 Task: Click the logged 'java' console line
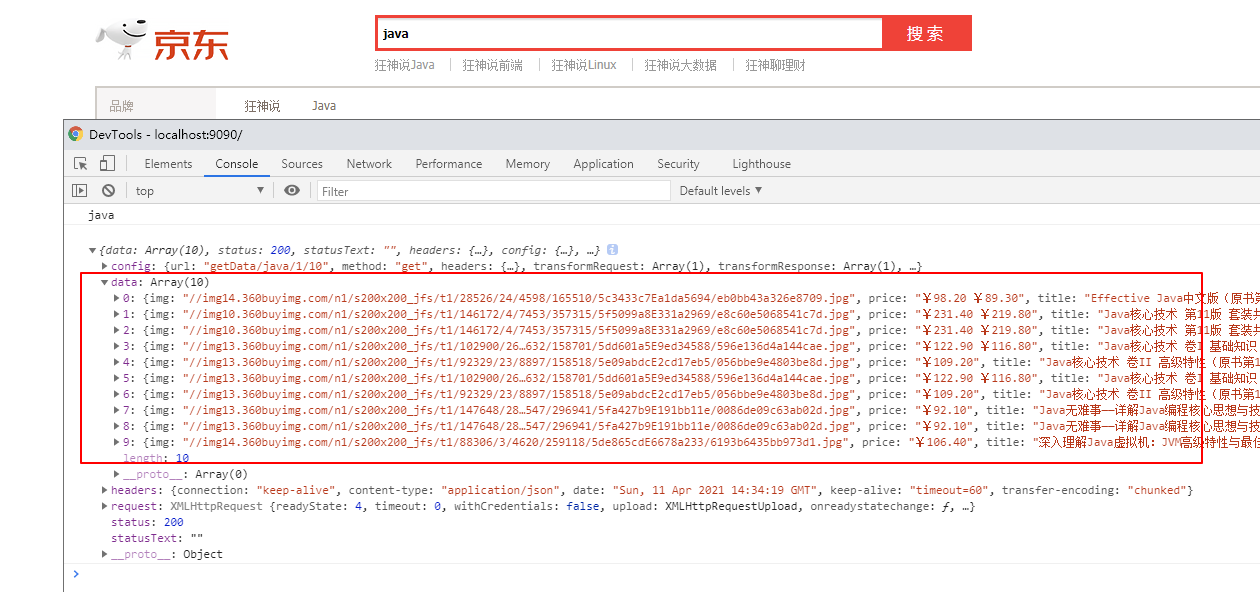[x=101, y=215]
